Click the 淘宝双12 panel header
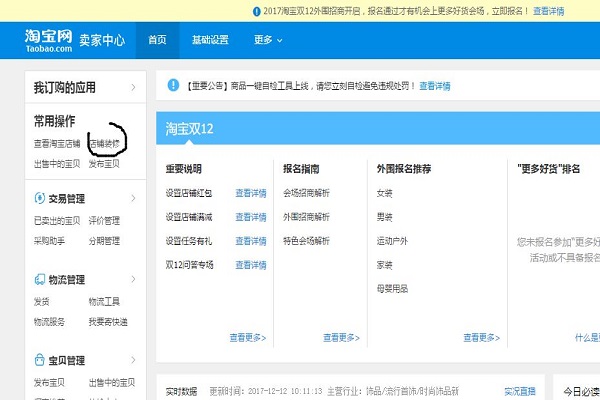This screenshot has width=600, height=400. click(x=378, y=128)
